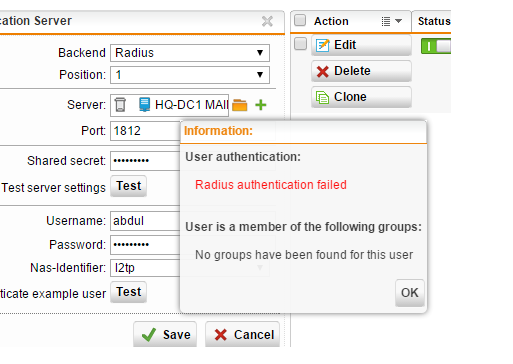
Task: Click the Nas-Identifier field showing l2tp
Action: click(x=145, y=268)
